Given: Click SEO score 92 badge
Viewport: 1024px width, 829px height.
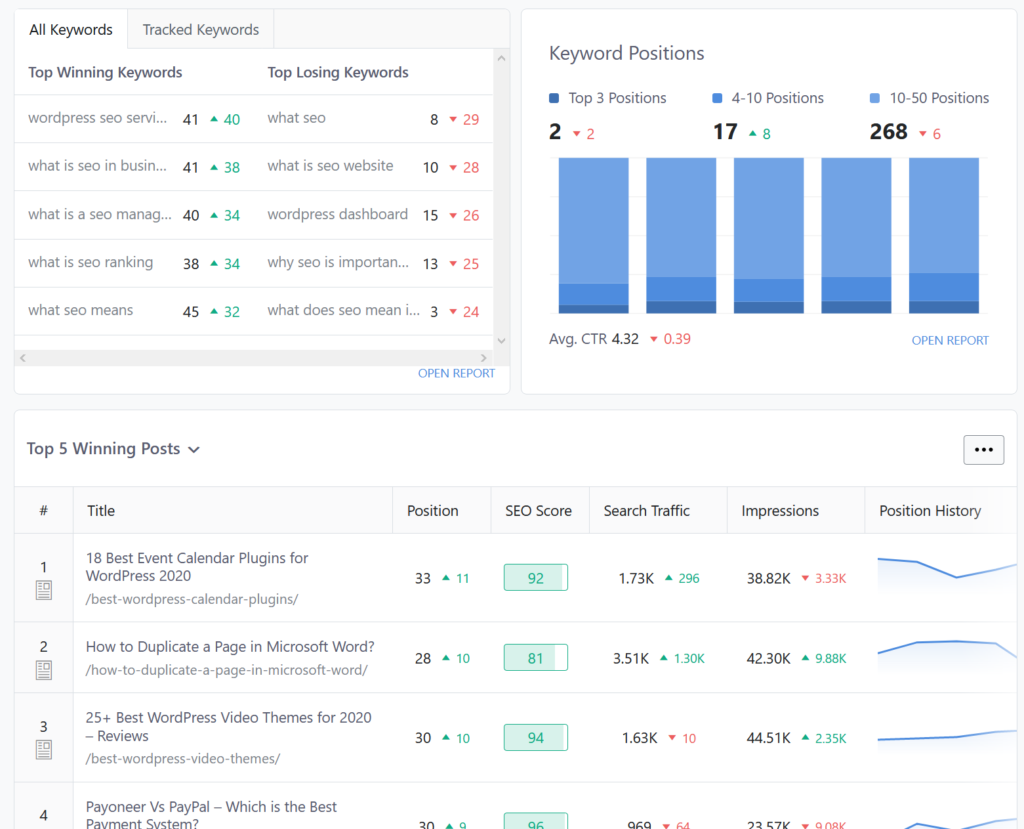Looking at the screenshot, I should tap(536, 577).
